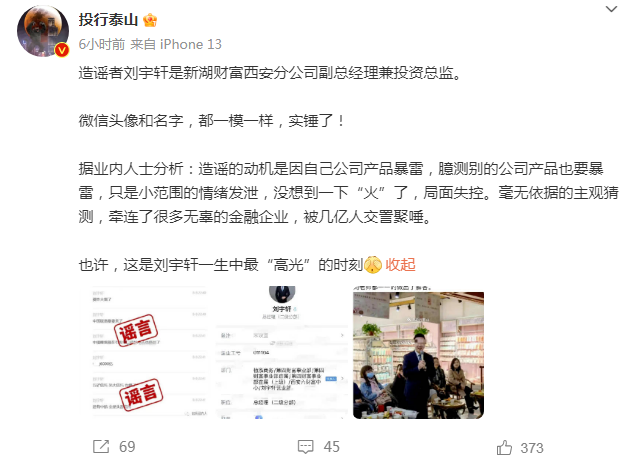Click the 6小时前 timestamp link
633x458 pixels.
tap(102, 44)
